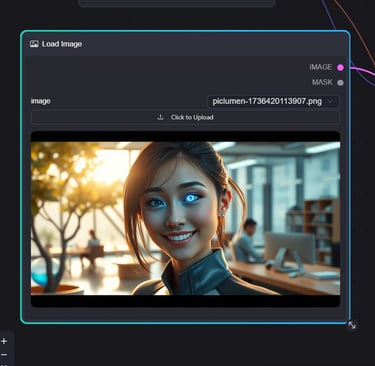Click the node resize handle icon at corner
This screenshot has height=366, width=375.
(x=352, y=325)
